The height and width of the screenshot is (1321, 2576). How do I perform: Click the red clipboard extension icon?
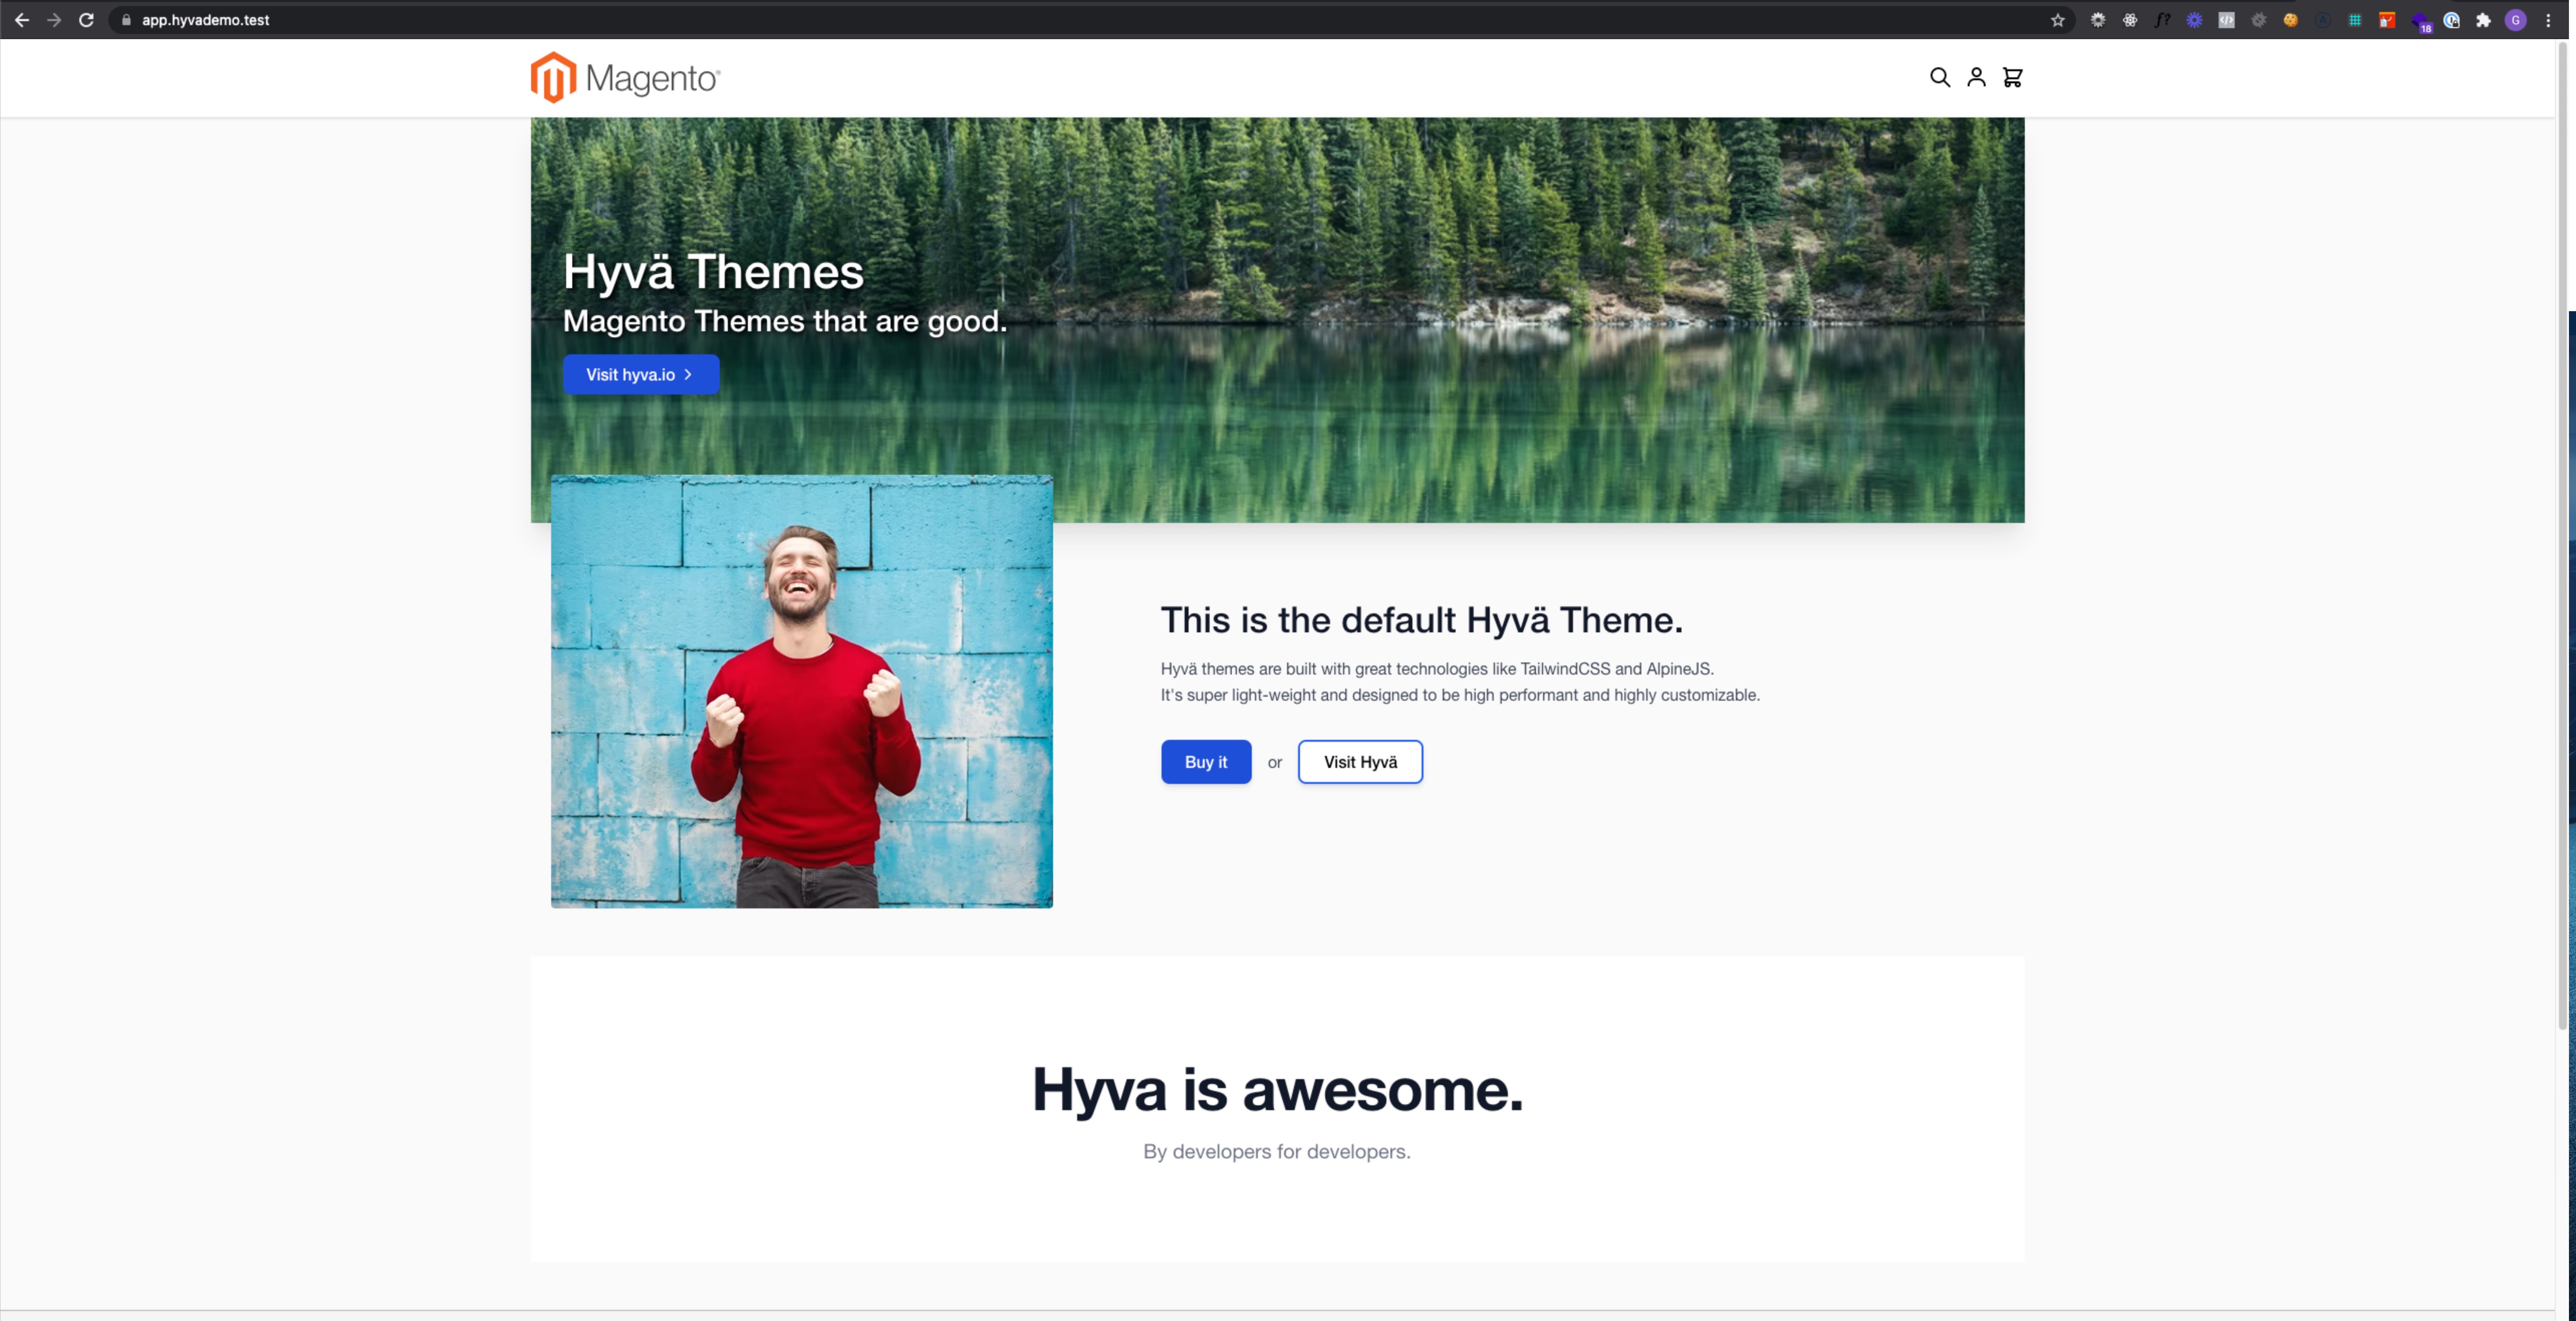coord(2387,20)
